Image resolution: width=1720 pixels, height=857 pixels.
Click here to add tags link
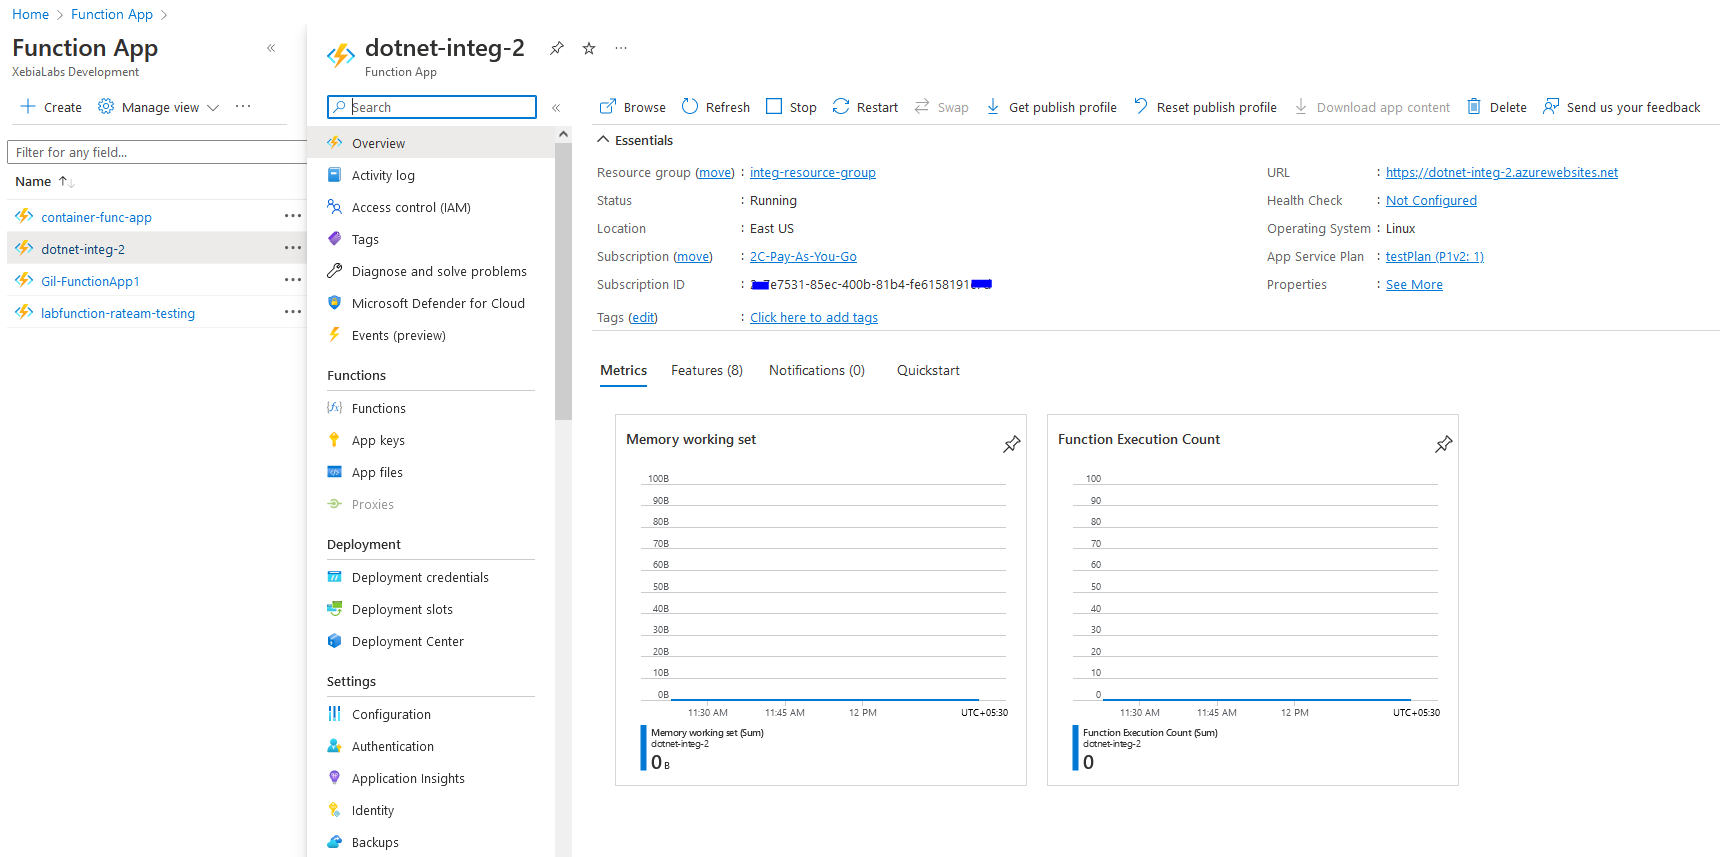point(814,317)
